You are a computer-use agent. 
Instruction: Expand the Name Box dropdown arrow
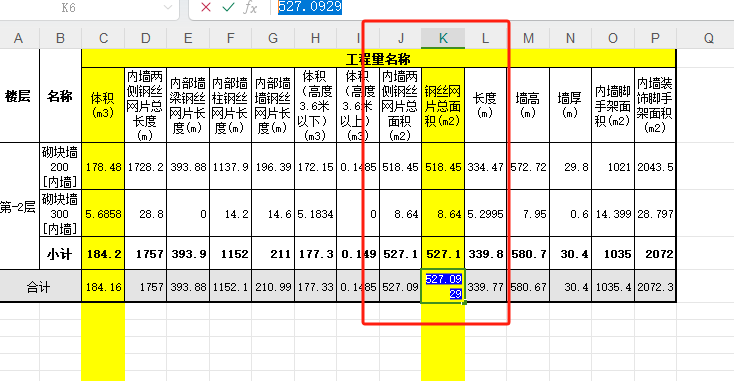tap(168, 7)
